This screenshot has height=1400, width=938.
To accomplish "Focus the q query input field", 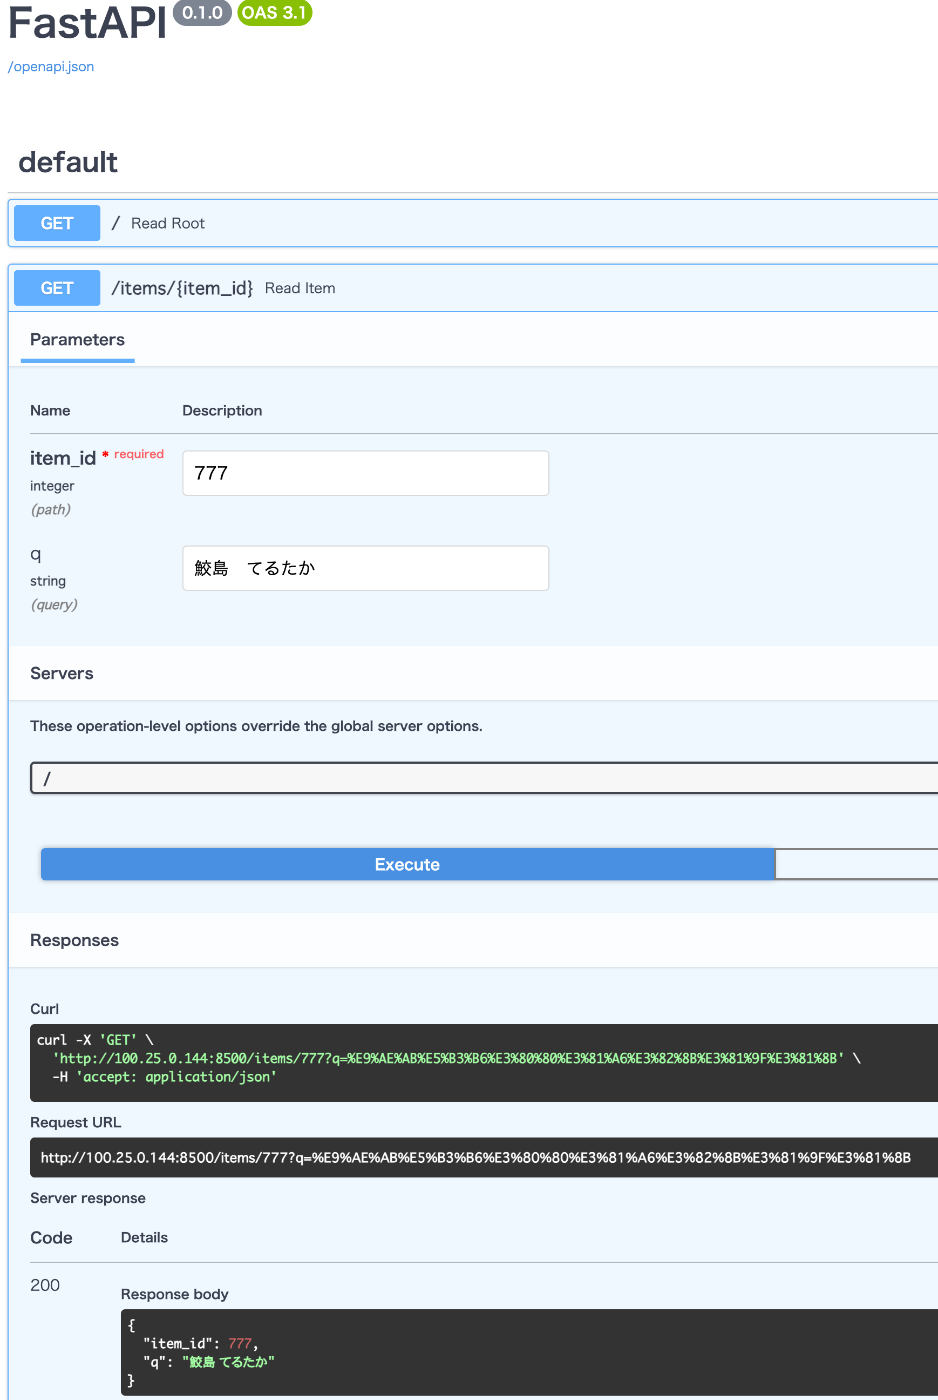I will (365, 568).
